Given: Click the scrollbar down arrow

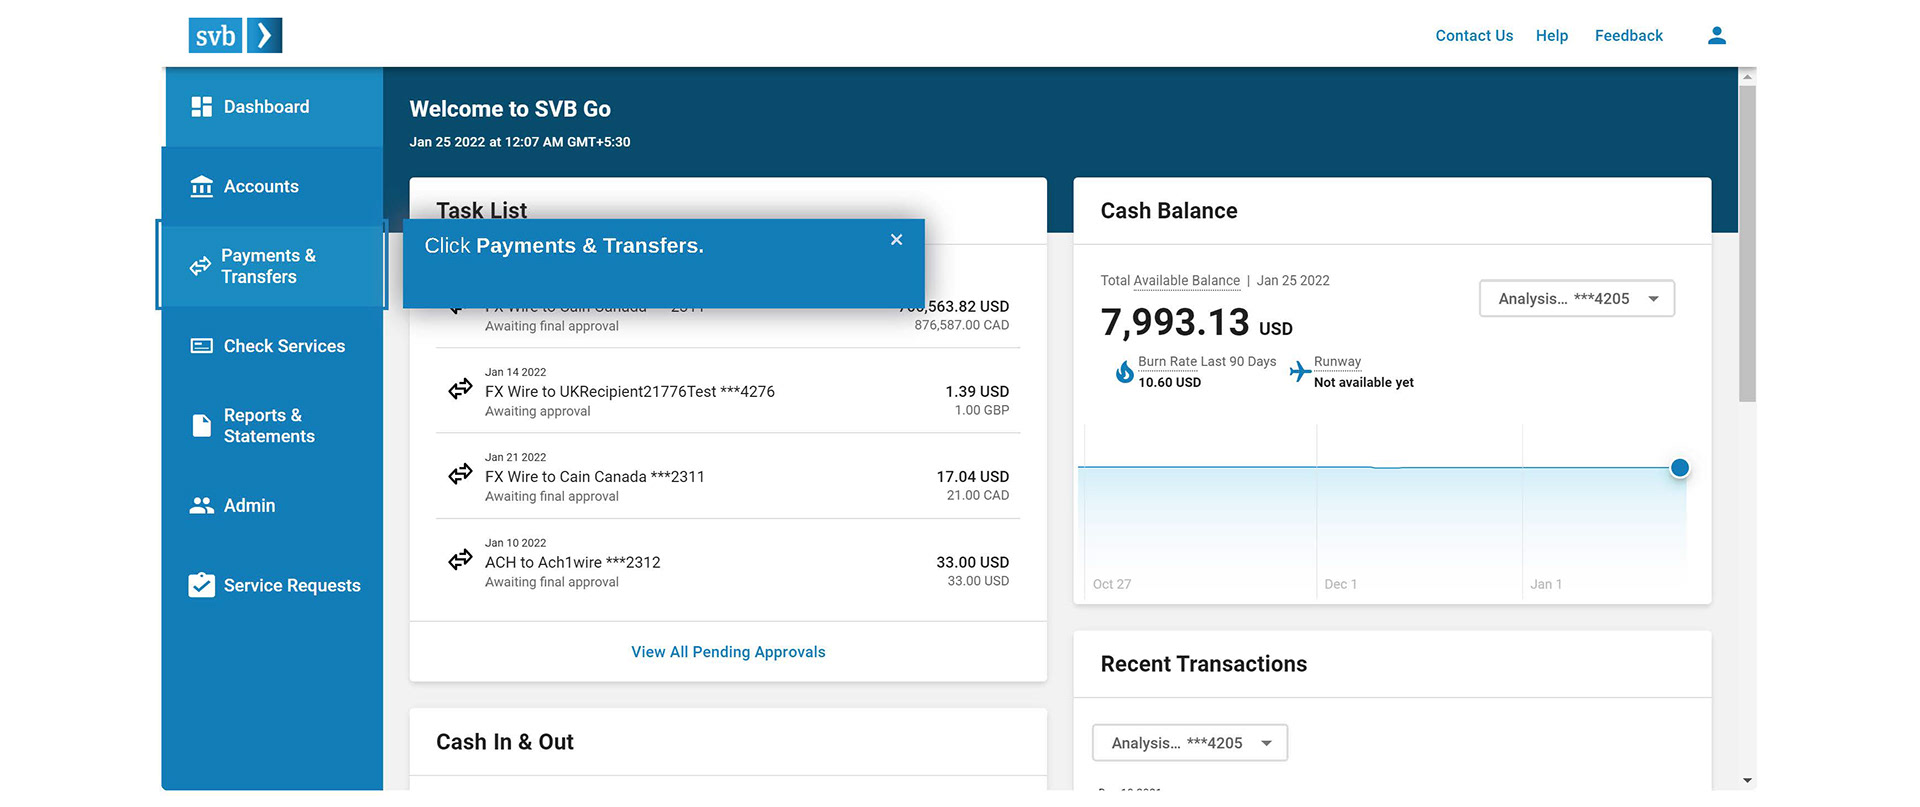Looking at the screenshot, I should coord(1747,781).
